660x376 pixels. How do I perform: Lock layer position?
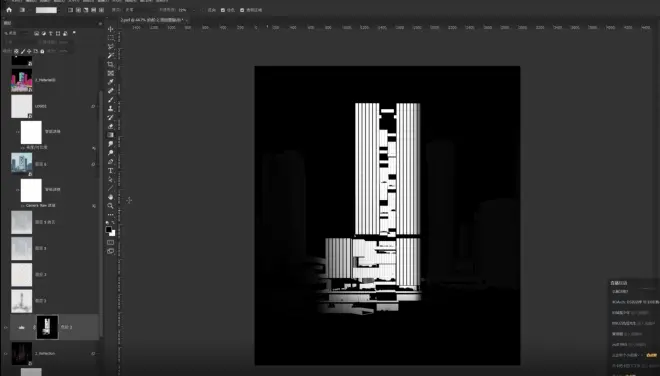(29, 51)
